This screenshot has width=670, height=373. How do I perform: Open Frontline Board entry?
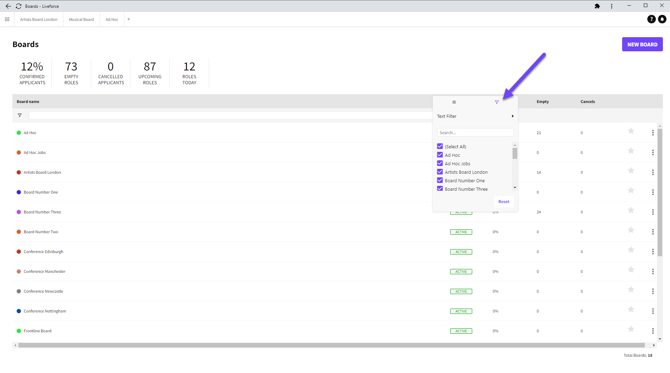point(37,331)
